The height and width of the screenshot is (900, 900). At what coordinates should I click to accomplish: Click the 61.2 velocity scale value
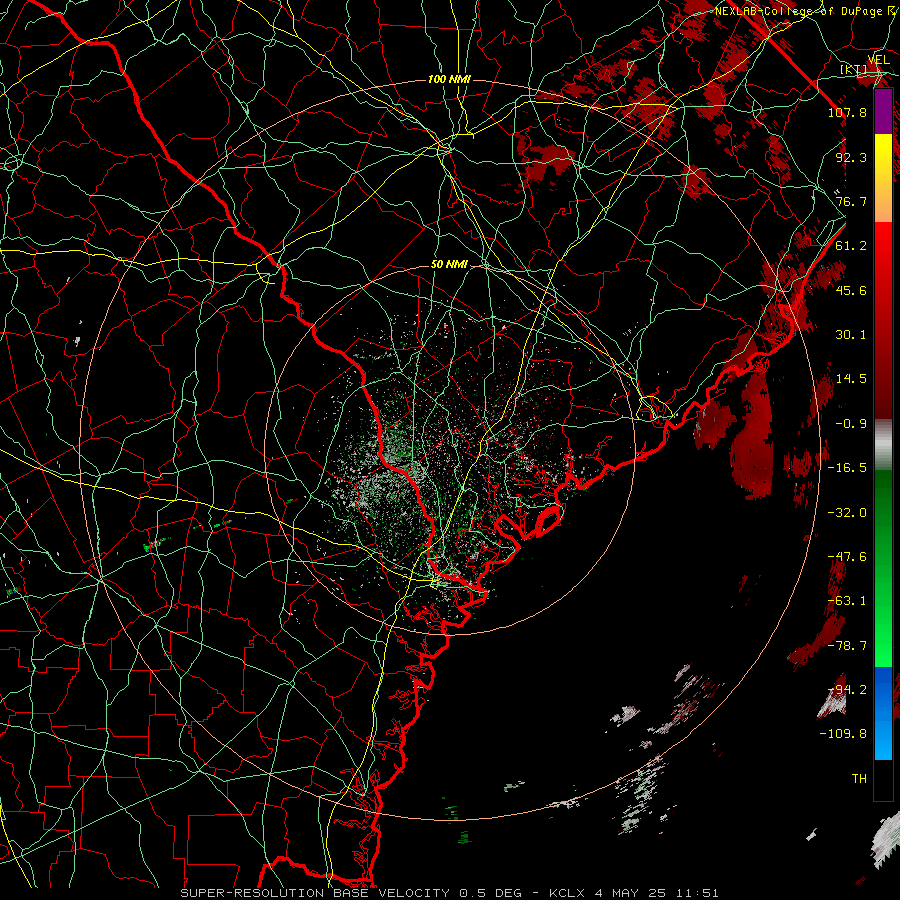(851, 246)
